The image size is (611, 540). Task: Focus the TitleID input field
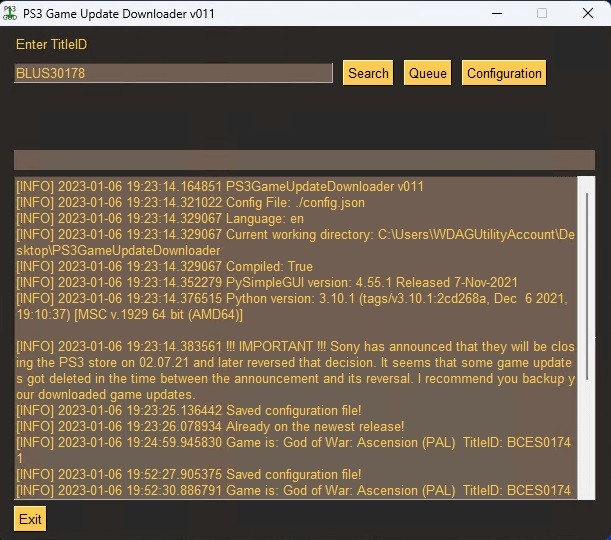[x=173, y=73]
